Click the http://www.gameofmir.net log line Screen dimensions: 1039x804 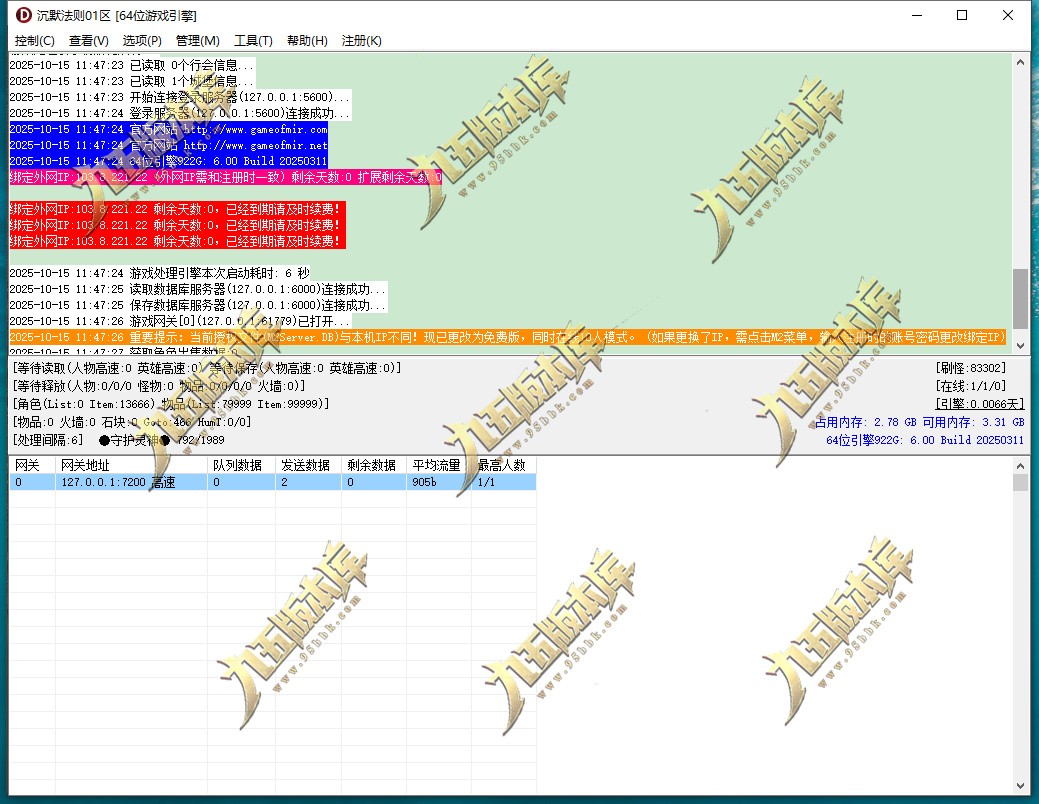(168, 145)
